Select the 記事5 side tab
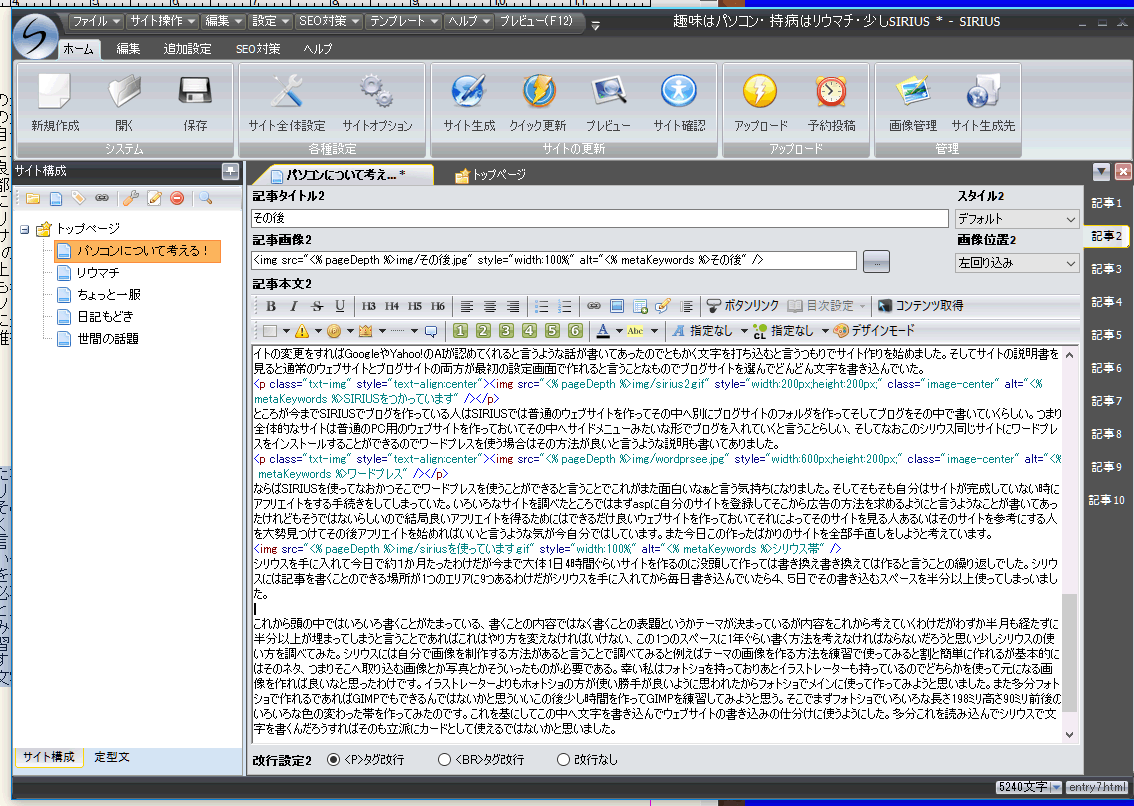 click(x=1105, y=335)
